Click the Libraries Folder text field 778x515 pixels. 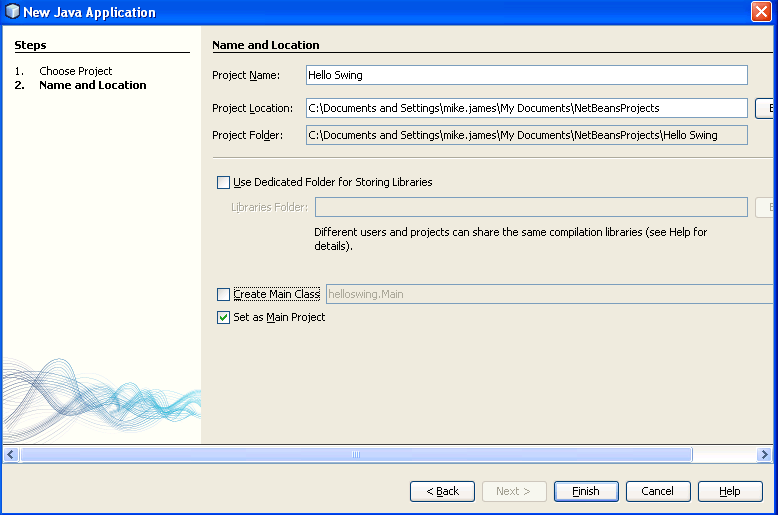pos(530,207)
